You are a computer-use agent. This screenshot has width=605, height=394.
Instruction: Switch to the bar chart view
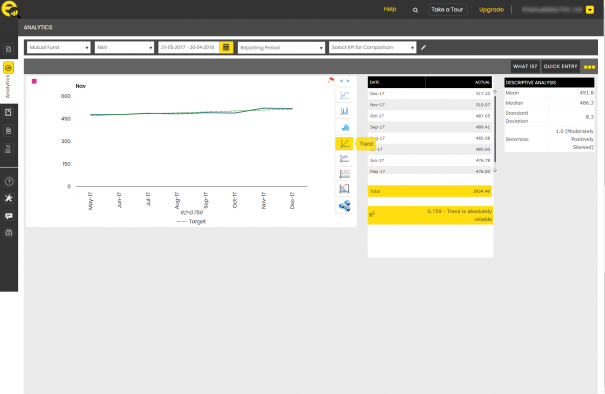[x=344, y=111]
